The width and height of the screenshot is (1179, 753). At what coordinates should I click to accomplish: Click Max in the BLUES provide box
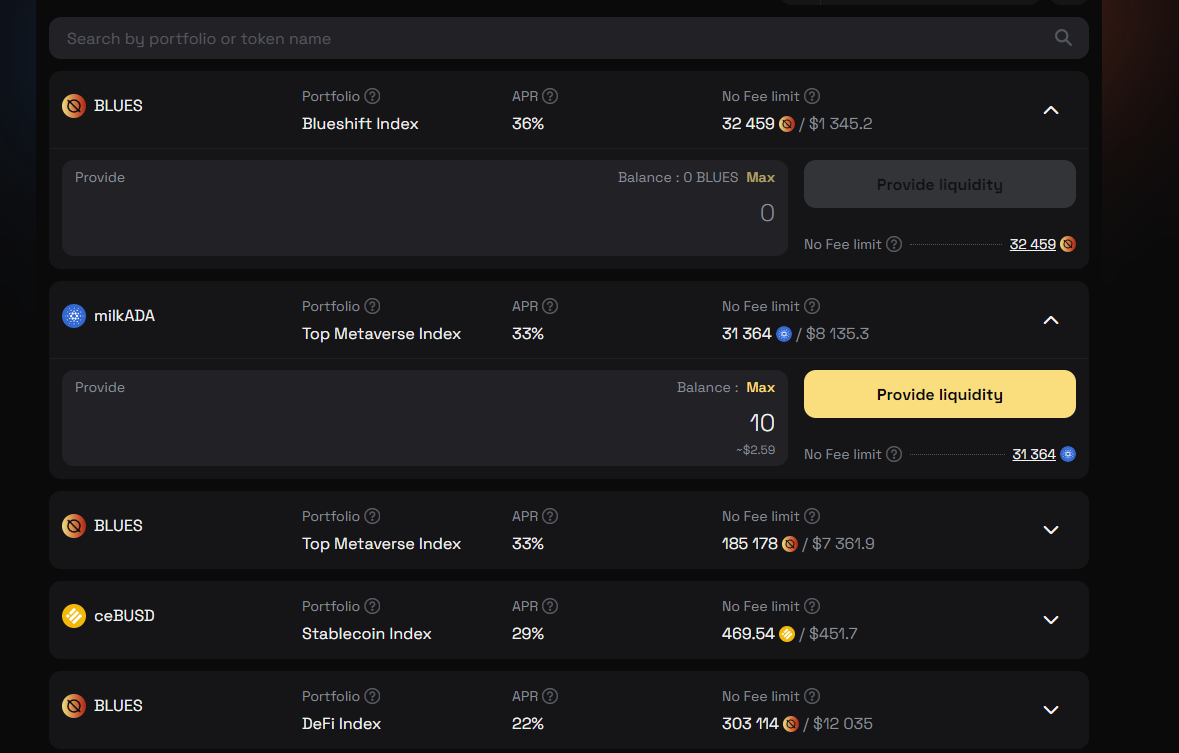point(760,178)
